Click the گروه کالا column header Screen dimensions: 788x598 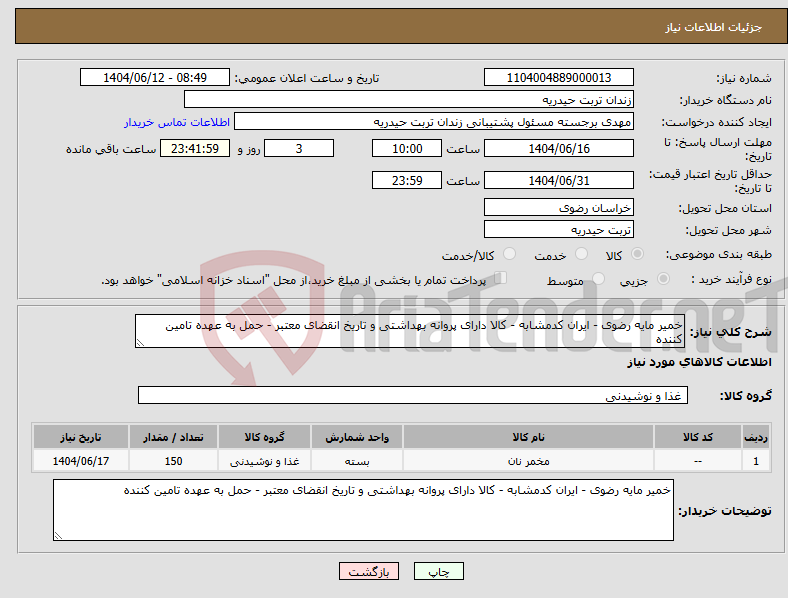264,437
